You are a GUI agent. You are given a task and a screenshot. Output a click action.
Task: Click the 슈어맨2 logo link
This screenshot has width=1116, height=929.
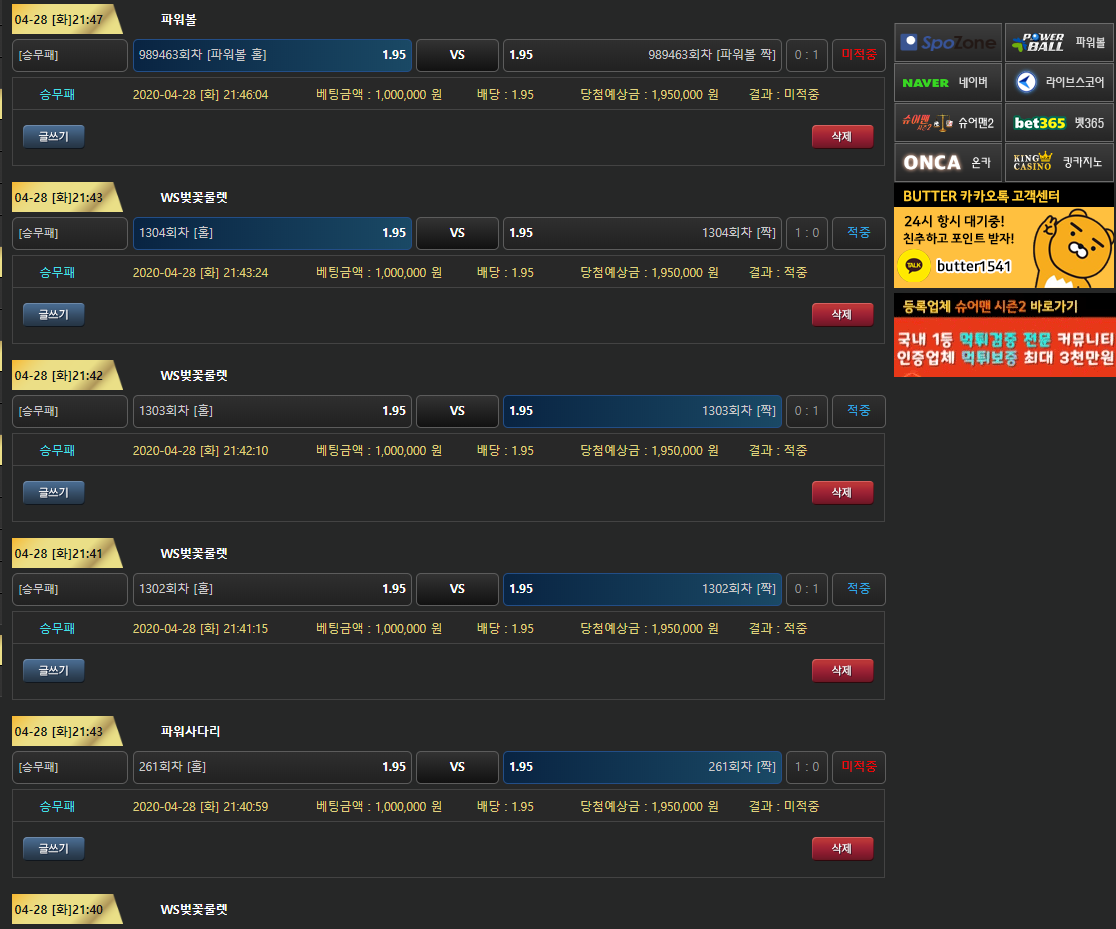(947, 122)
